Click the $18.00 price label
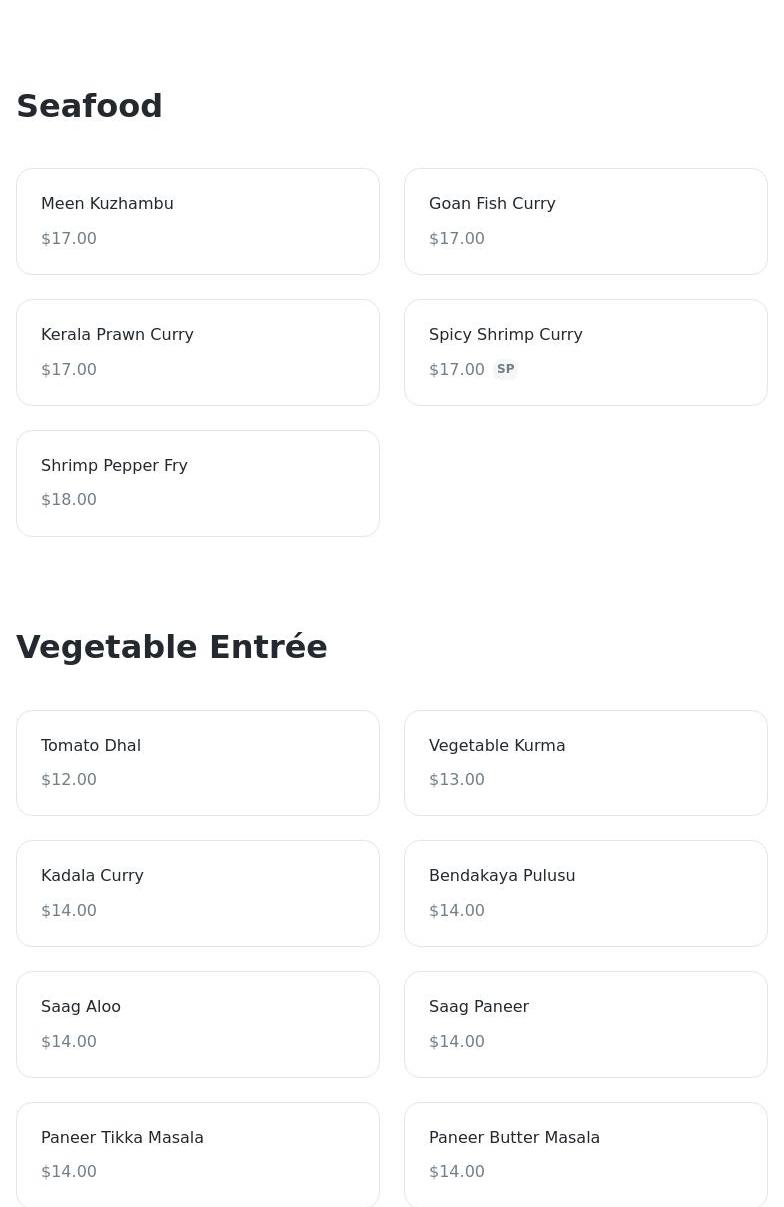Image resolution: width=784 pixels, height=1207 pixels. [x=69, y=500]
